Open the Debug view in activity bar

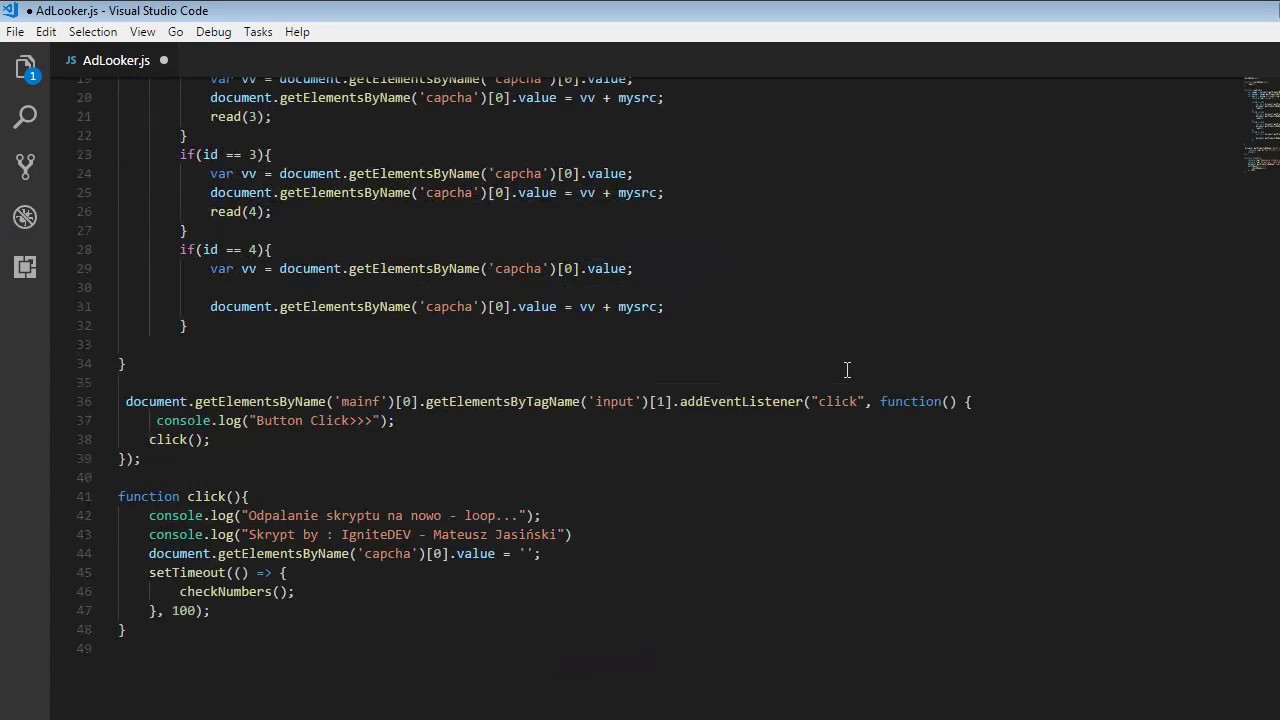coord(25,216)
